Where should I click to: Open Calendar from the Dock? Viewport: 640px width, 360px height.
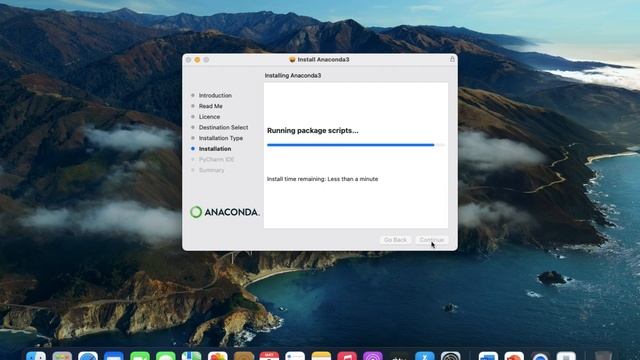click(x=269, y=356)
